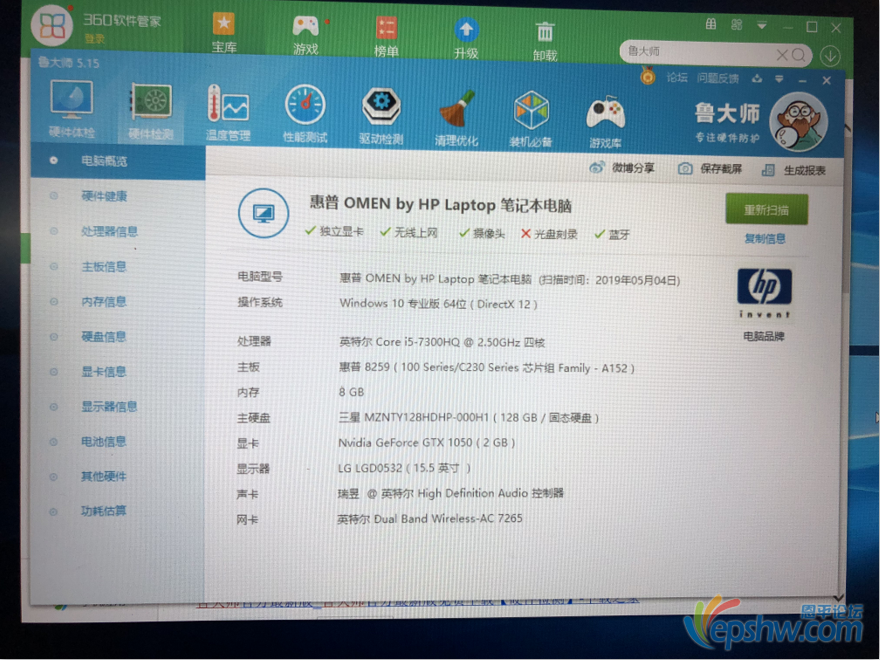Open the 论坛 forum link
Image resolution: width=880 pixels, height=660 pixels.
[x=677, y=77]
